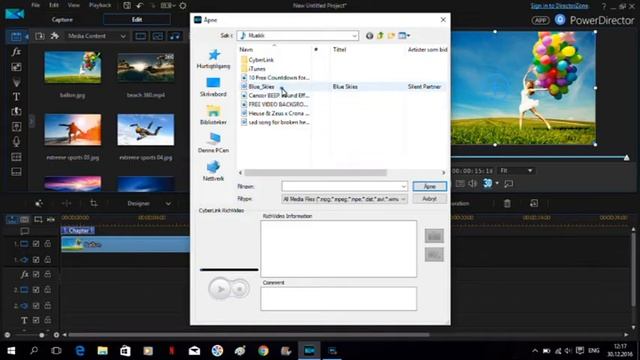Toggle enable checkbox on video track 1
Viewport: 640px width, 360px height.
tap(36, 244)
